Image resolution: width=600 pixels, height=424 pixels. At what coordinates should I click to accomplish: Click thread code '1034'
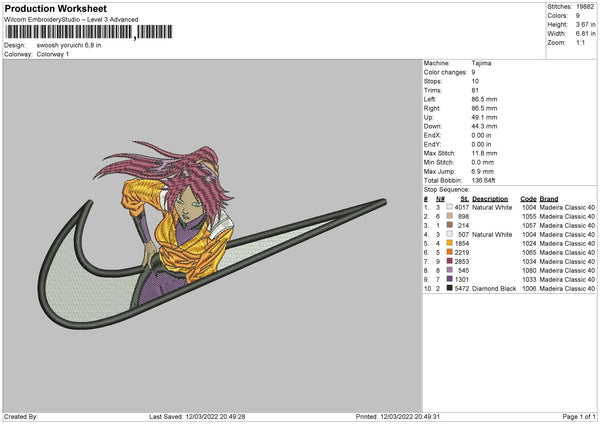pyautogui.click(x=529, y=261)
